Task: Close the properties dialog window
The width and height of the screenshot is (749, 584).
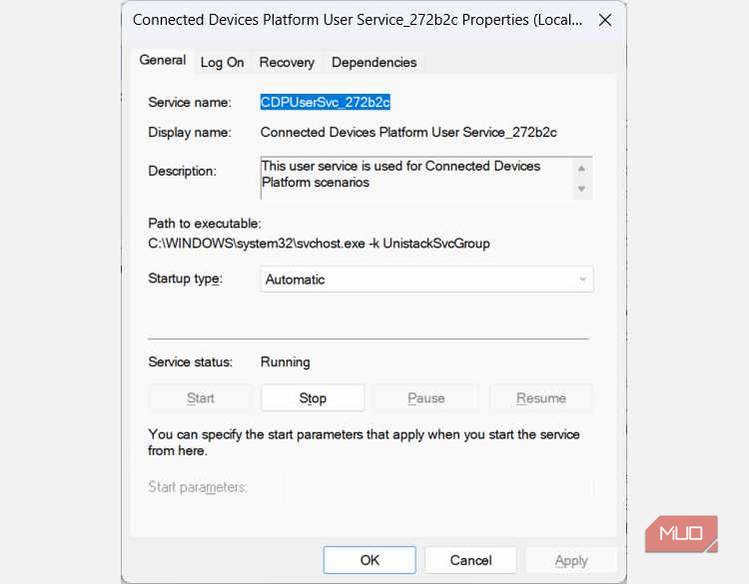Action: (604, 19)
